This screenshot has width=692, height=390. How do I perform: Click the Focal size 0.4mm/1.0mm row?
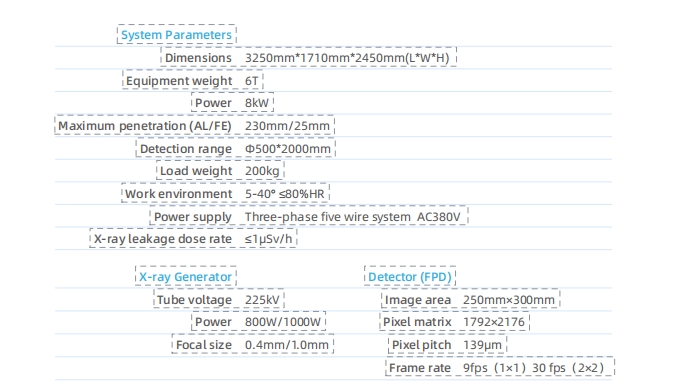253,344
